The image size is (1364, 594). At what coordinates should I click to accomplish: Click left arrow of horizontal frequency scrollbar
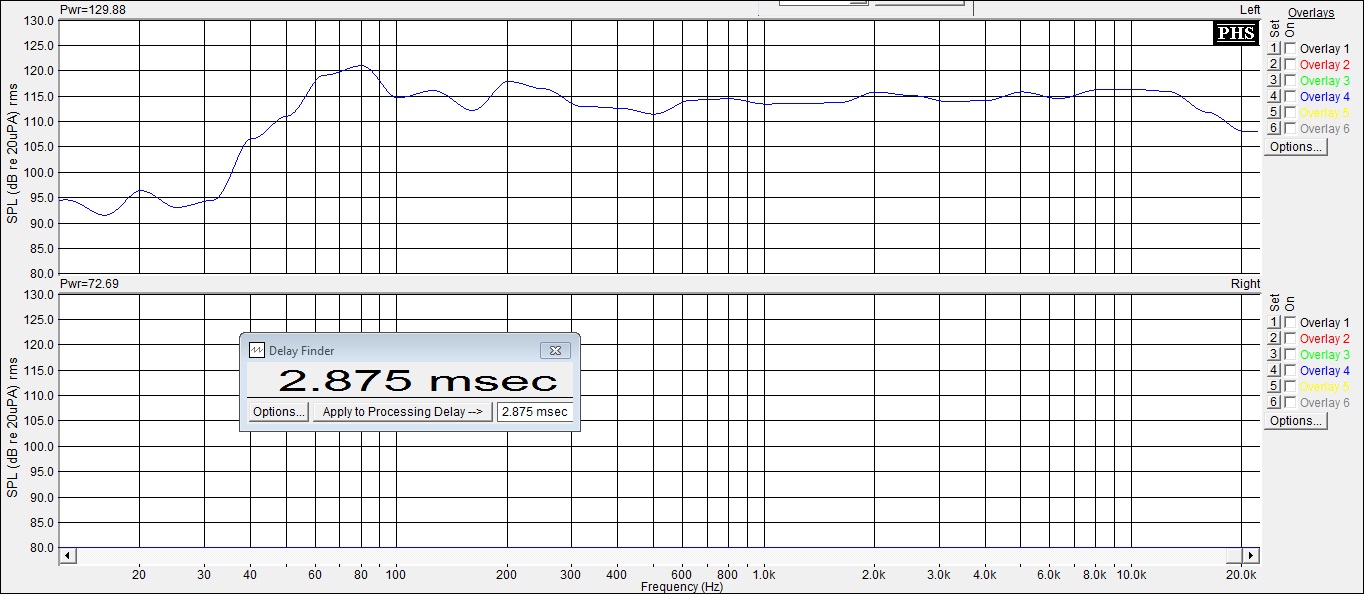point(67,555)
